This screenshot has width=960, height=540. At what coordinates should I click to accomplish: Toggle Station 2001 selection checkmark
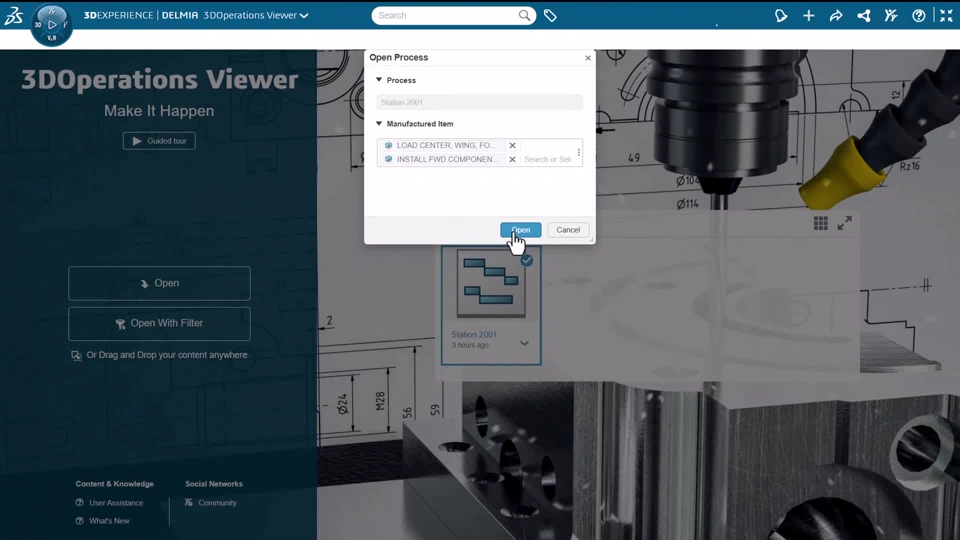(527, 261)
